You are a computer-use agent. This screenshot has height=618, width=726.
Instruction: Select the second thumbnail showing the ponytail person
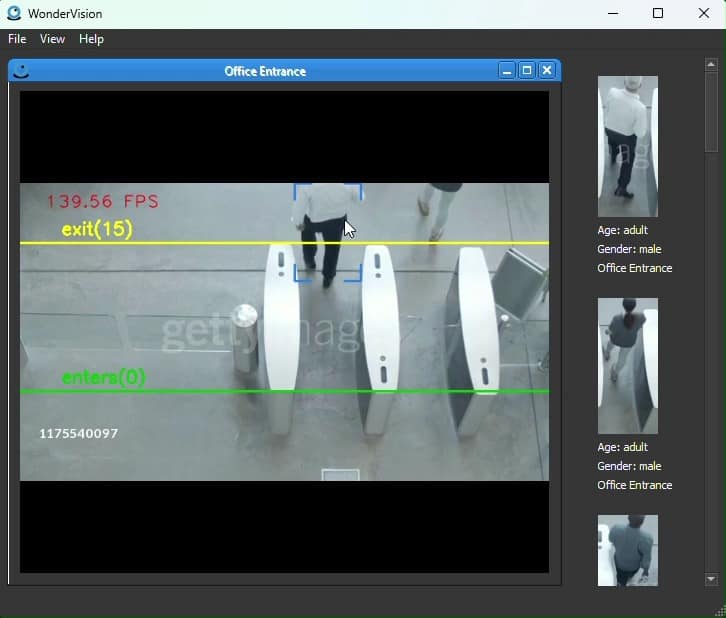[x=627, y=365]
